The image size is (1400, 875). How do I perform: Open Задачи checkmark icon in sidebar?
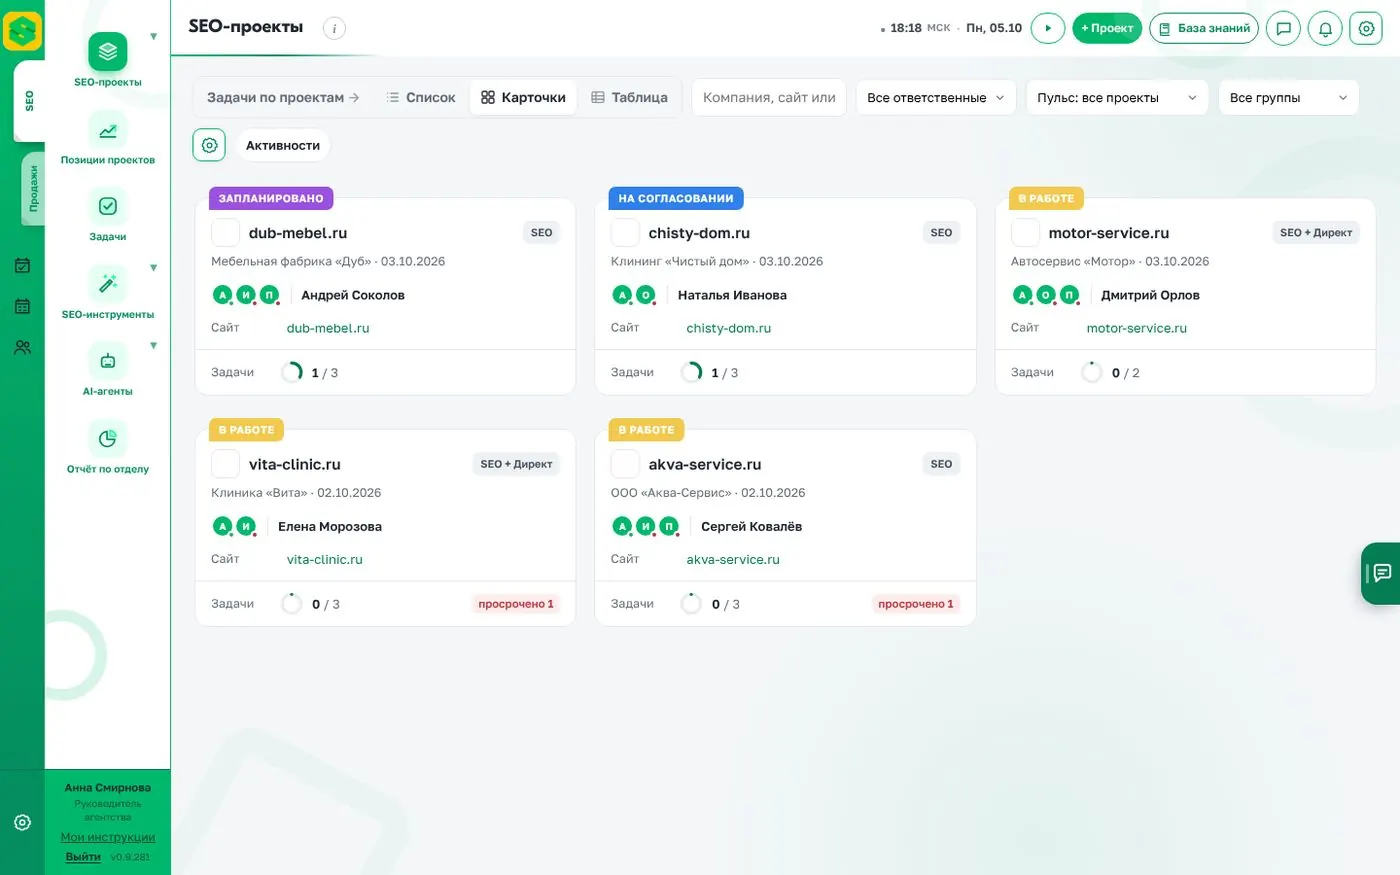108,206
